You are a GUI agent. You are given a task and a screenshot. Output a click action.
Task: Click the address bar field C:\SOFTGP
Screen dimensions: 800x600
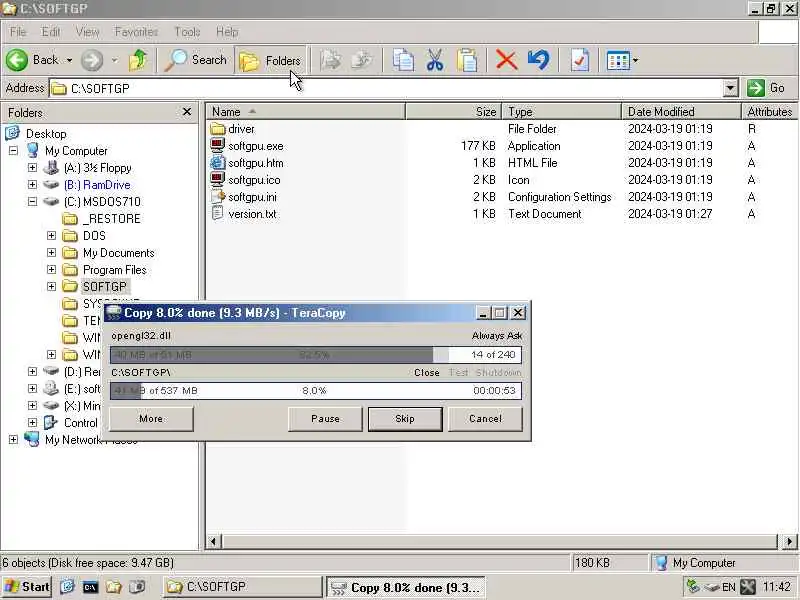[387, 88]
